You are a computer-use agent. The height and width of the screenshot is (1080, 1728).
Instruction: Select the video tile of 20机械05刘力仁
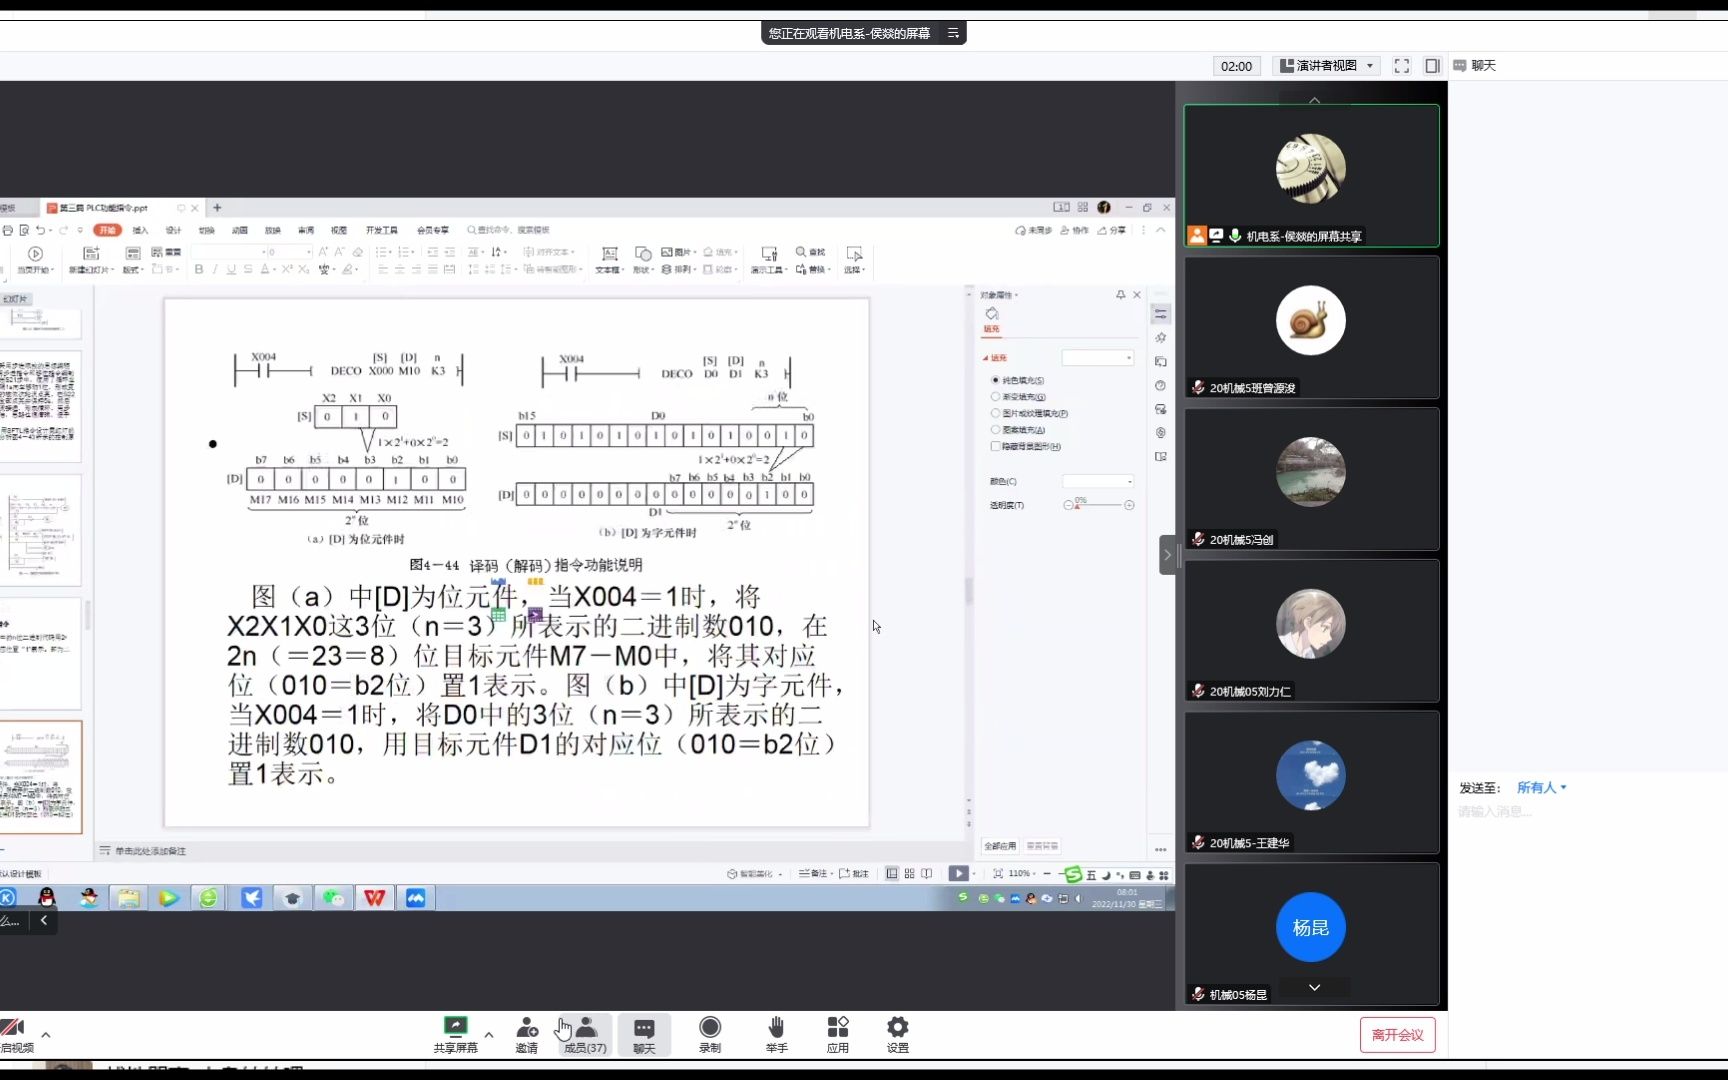(1311, 630)
